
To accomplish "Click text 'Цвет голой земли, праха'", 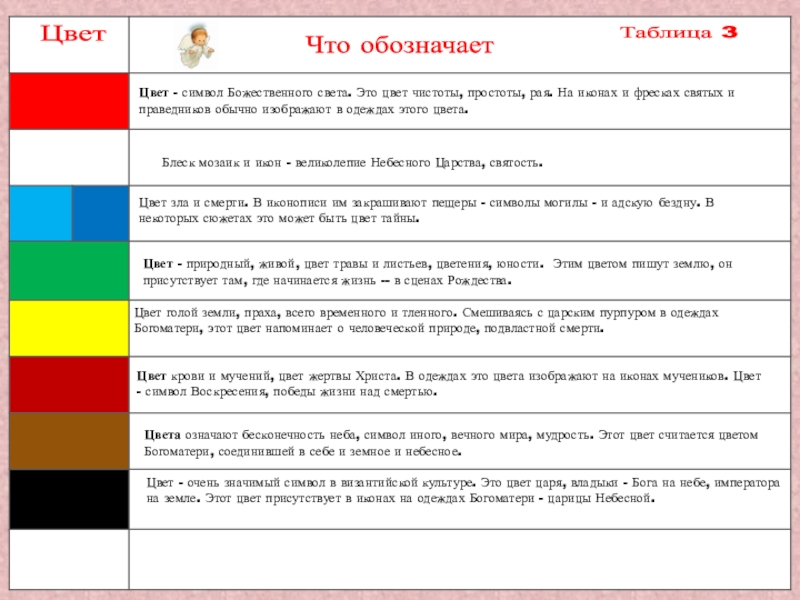I will coord(206,313).
